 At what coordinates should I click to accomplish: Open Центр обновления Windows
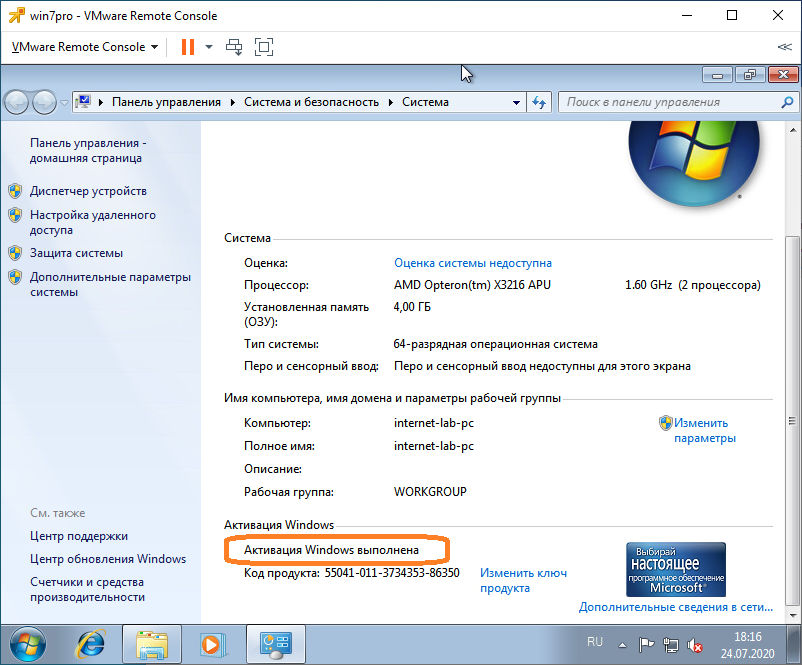coord(108,559)
